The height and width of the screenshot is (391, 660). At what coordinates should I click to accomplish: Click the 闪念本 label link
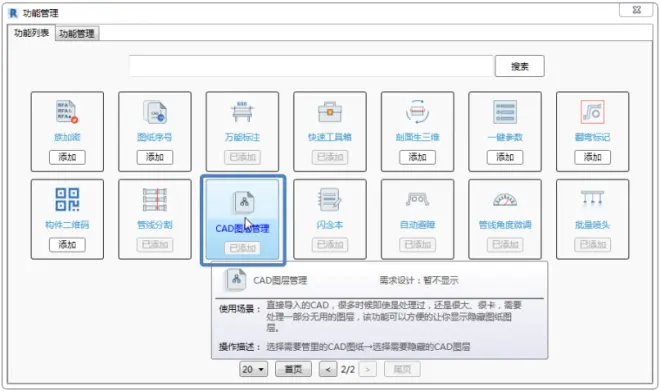click(x=330, y=225)
